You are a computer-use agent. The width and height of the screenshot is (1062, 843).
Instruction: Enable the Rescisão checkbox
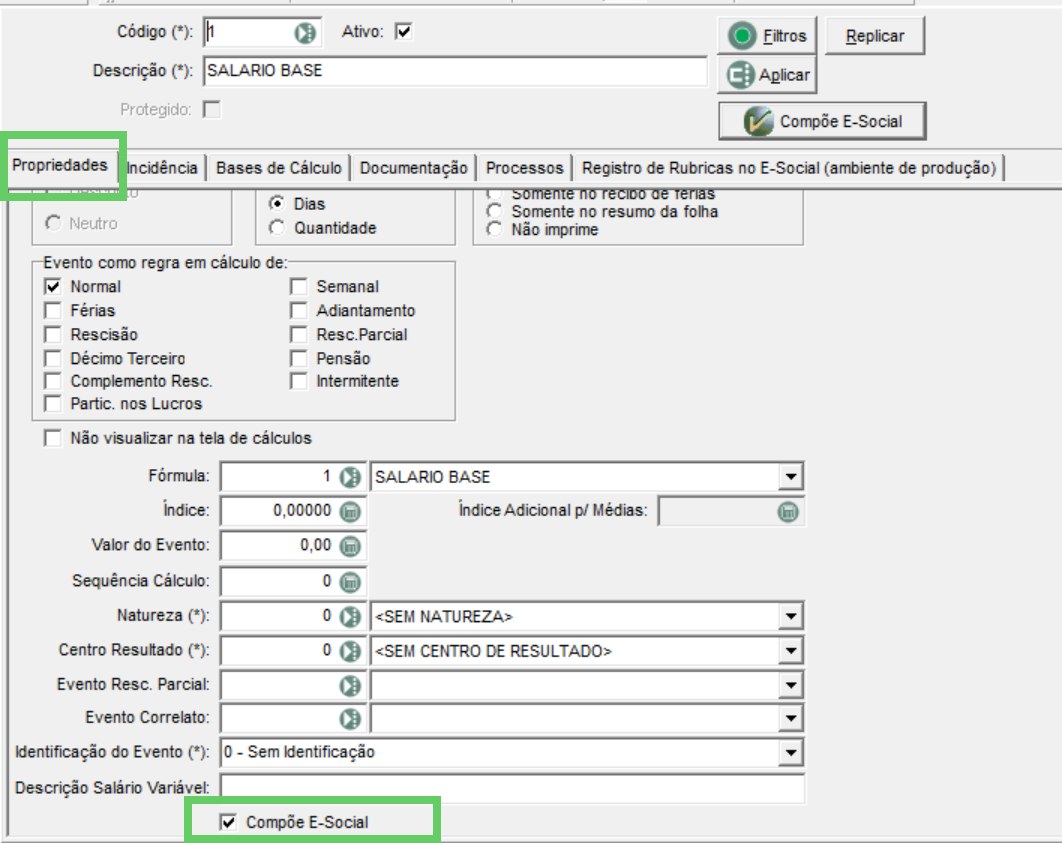[x=53, y=334]
